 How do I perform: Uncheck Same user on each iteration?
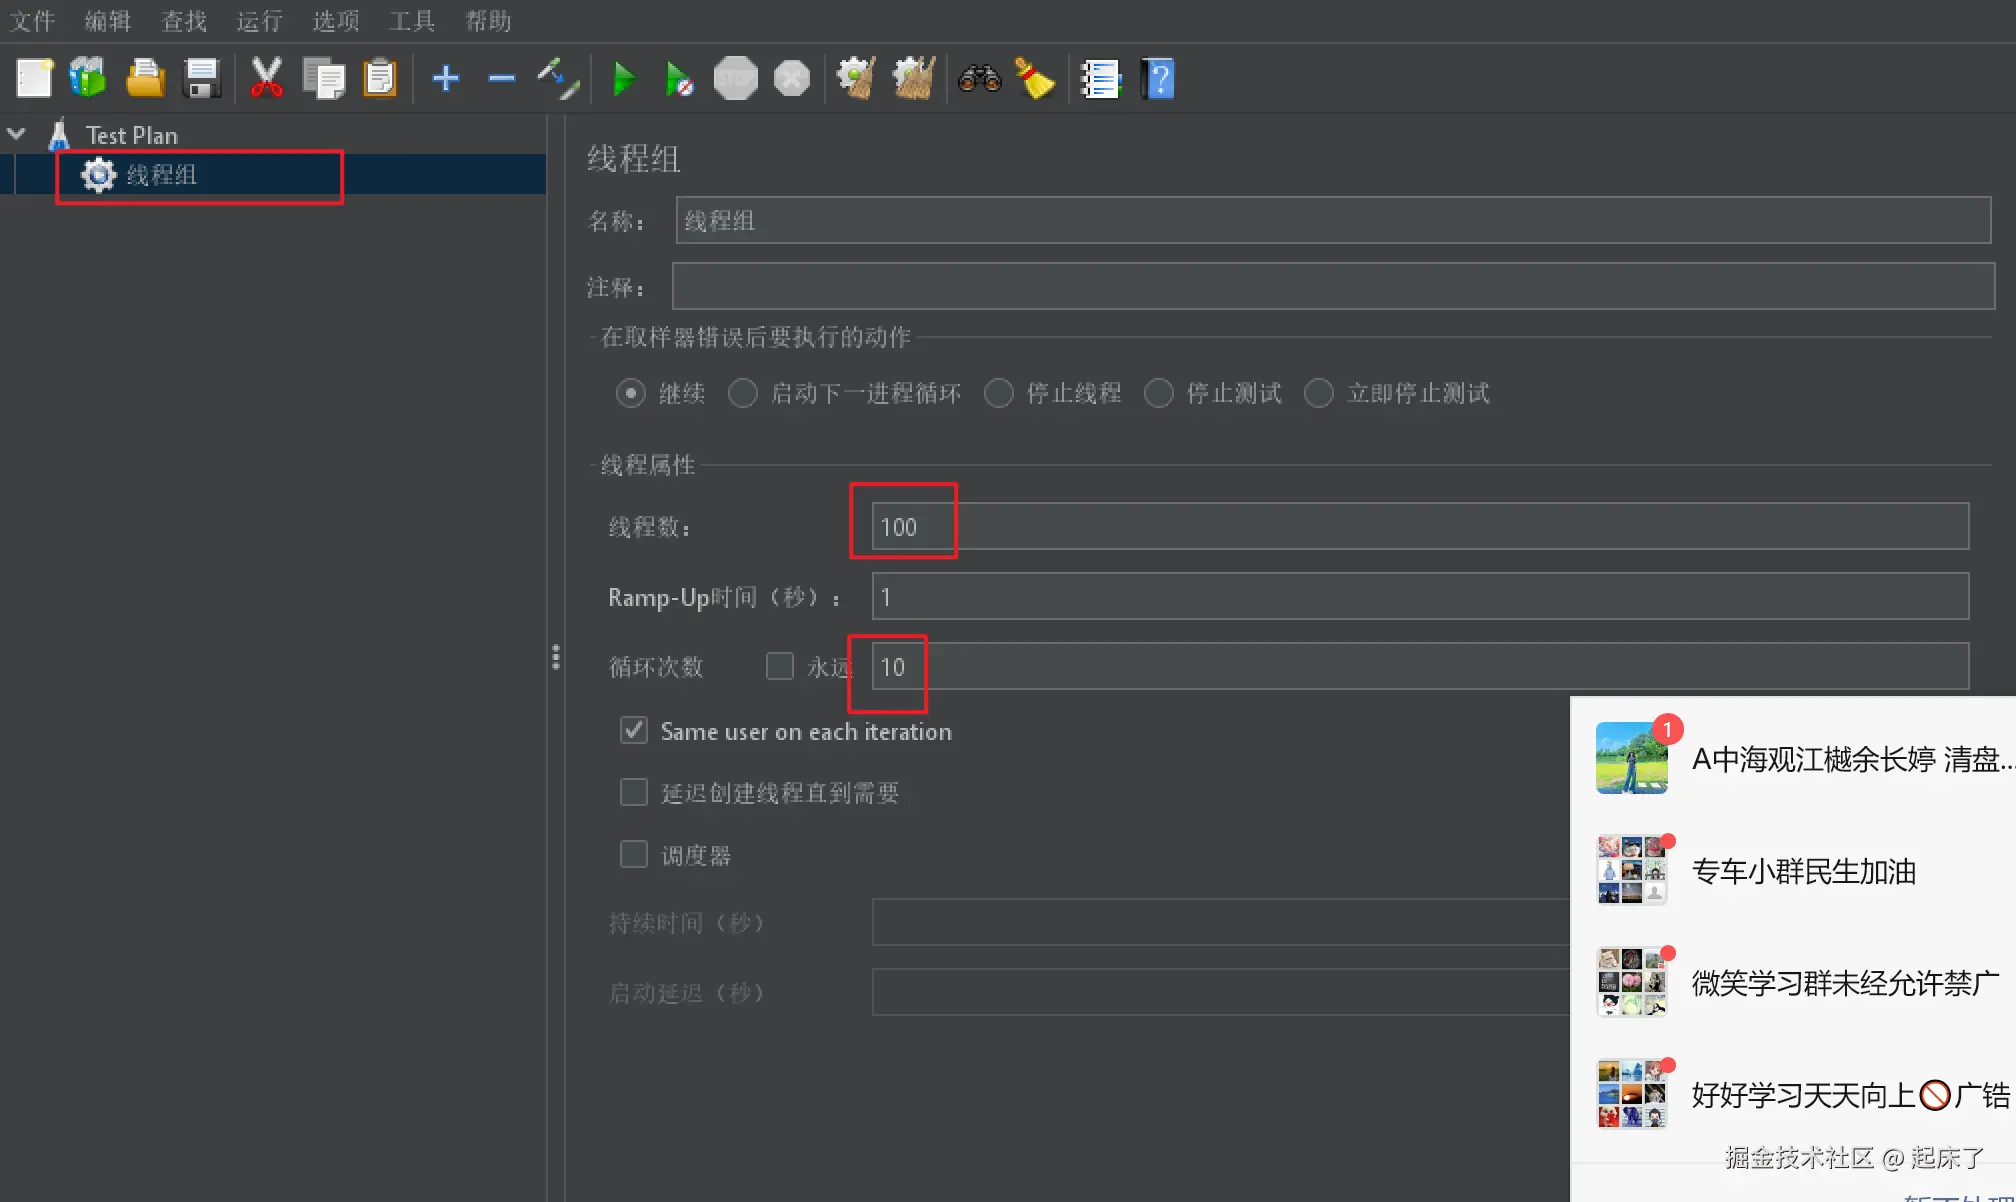[x=634, y=731]
